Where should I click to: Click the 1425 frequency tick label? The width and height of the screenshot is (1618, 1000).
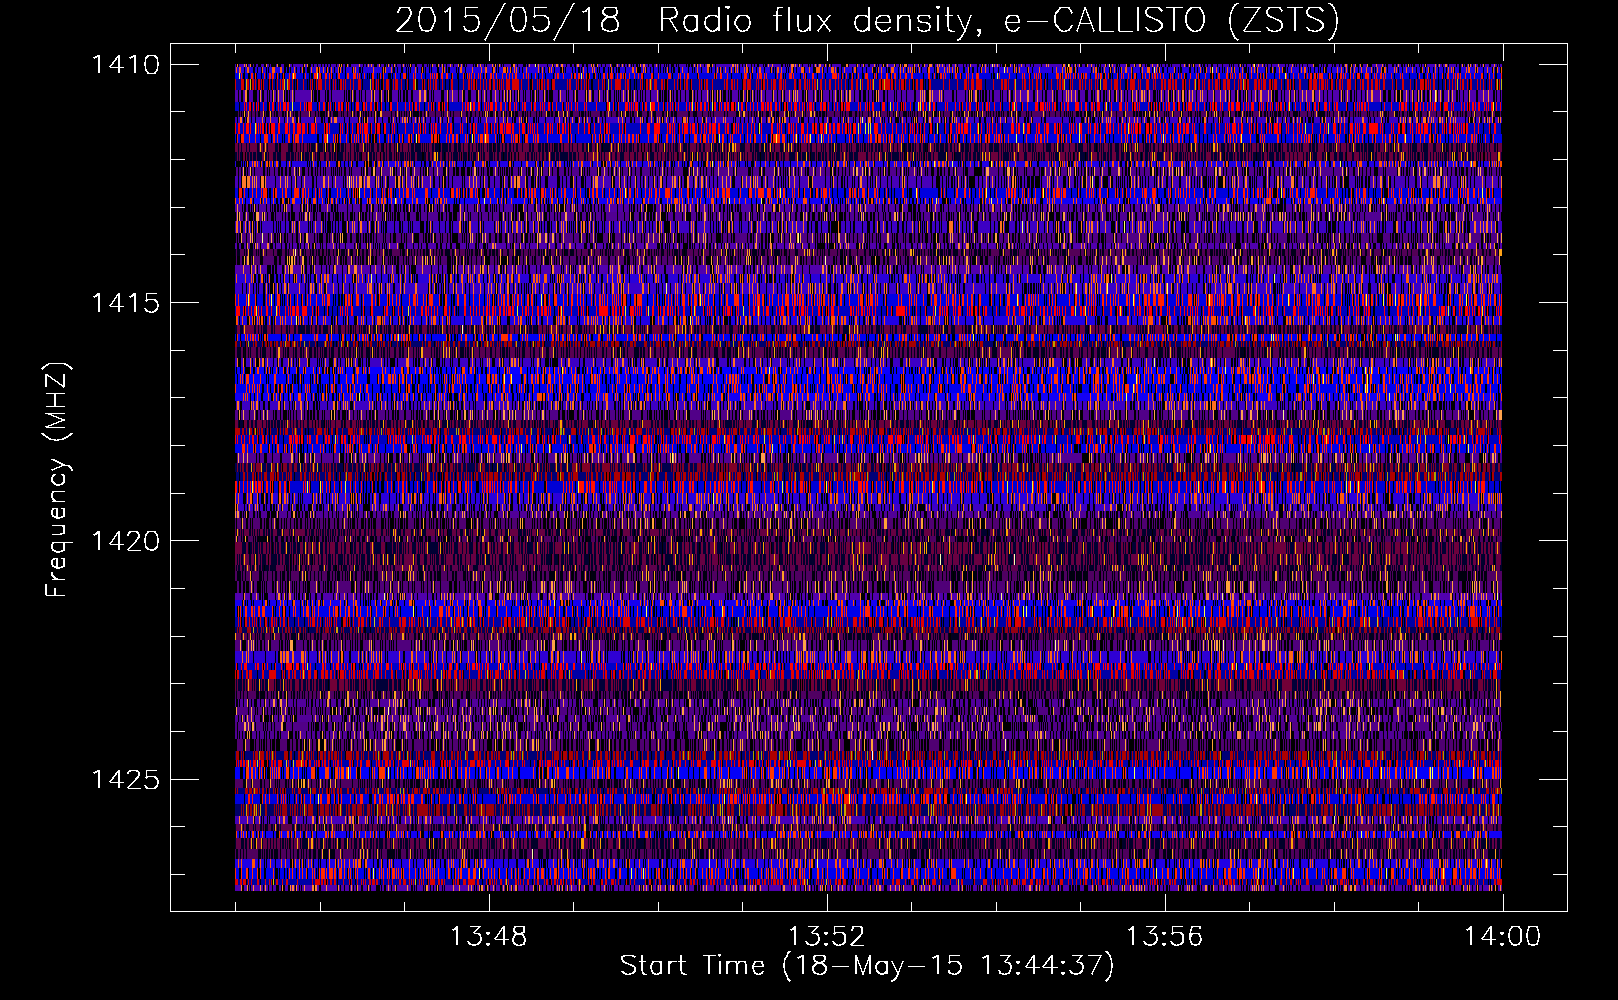pos(125,779)
